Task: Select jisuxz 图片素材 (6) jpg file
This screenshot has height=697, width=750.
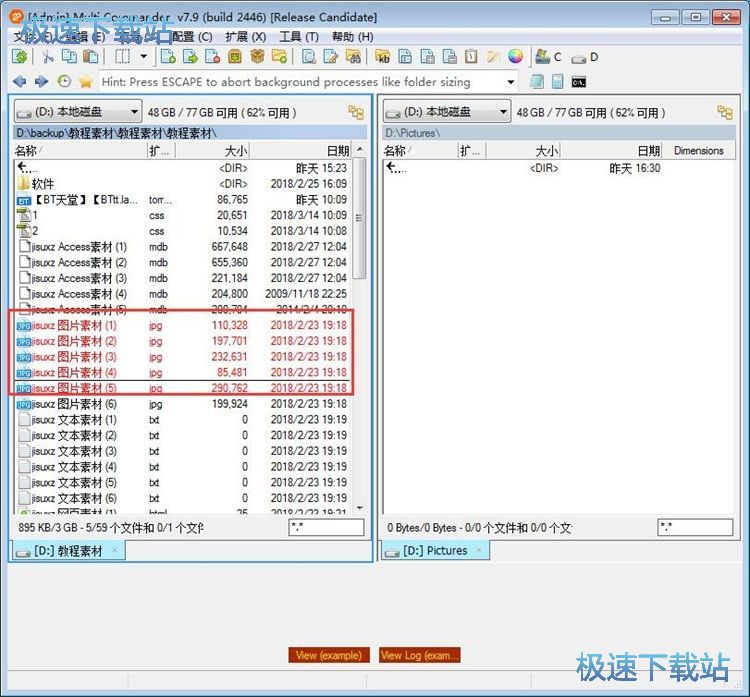Action: (x=183, y=404)
